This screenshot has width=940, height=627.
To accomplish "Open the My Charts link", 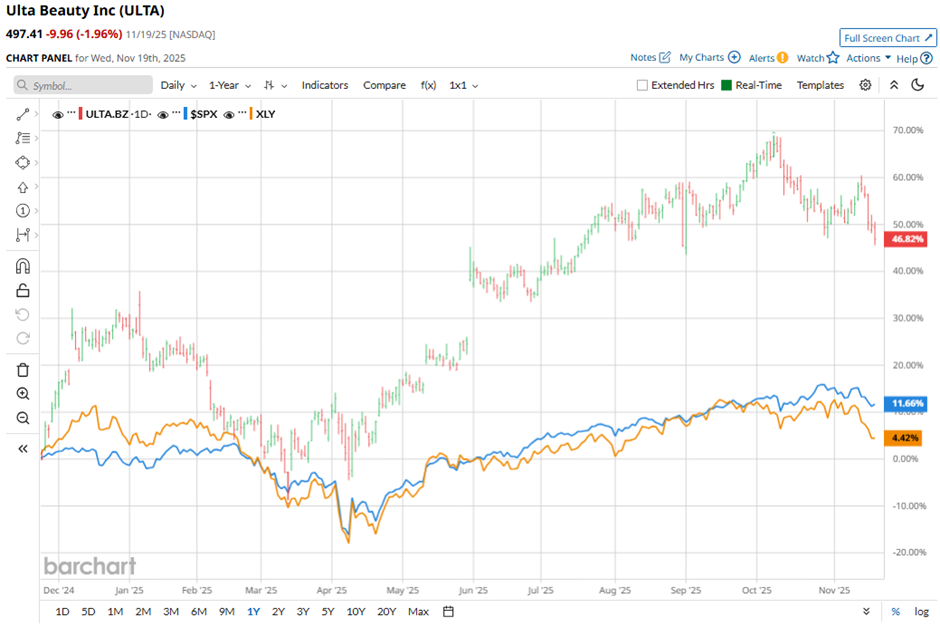I will pyautogui.click(x=709, y=58).
